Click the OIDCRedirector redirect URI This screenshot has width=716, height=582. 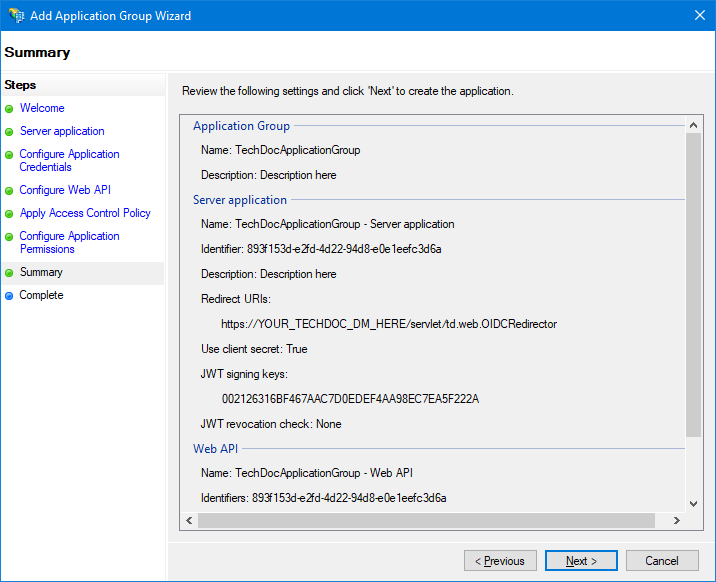pos(389,324)
